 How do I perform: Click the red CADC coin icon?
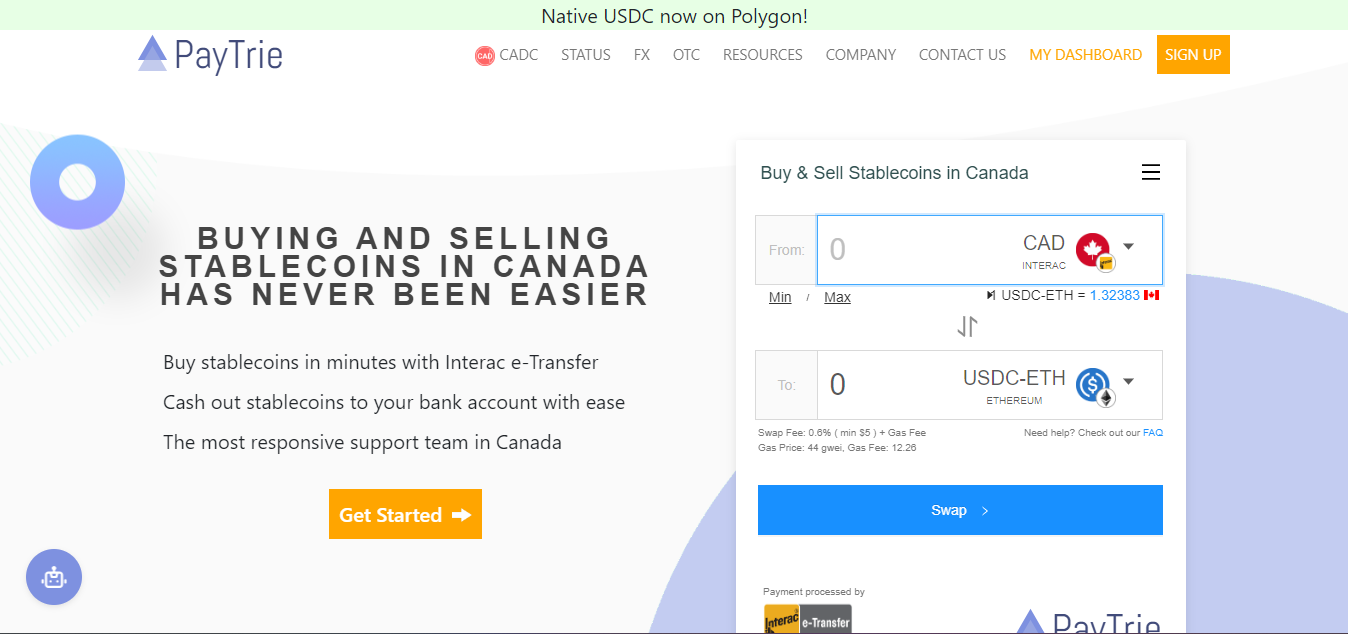[485, 56]
